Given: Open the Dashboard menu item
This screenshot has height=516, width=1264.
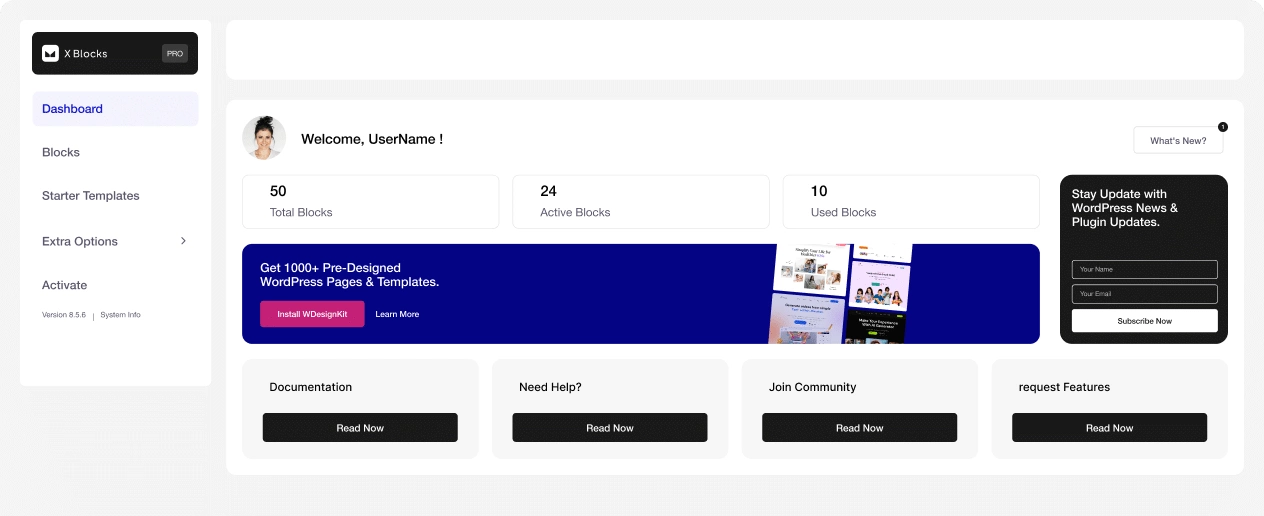Looking at the screenshot, I should click(115, 109).
